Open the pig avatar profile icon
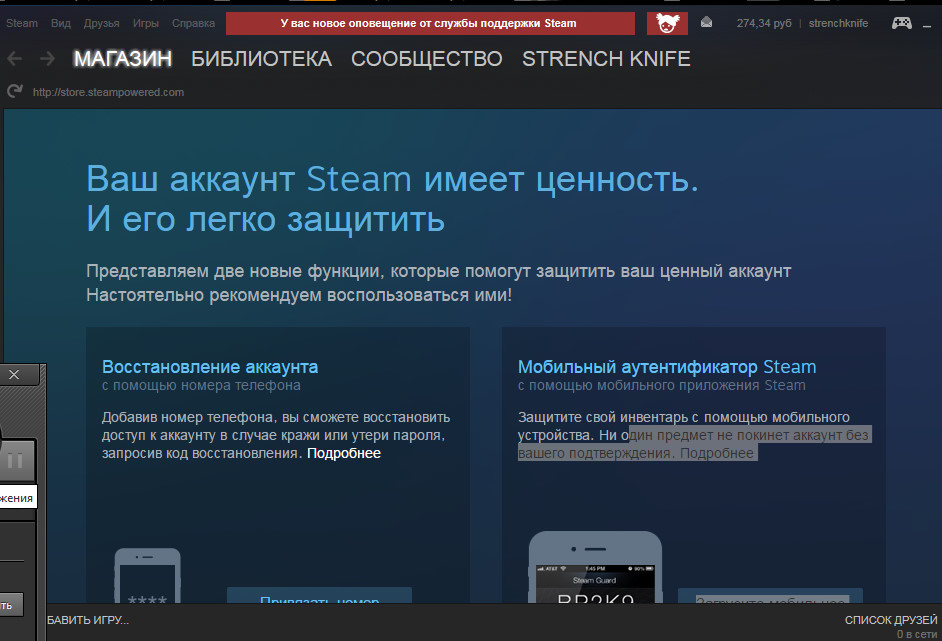This screenshot has height=641, width=942. (667, 23)
